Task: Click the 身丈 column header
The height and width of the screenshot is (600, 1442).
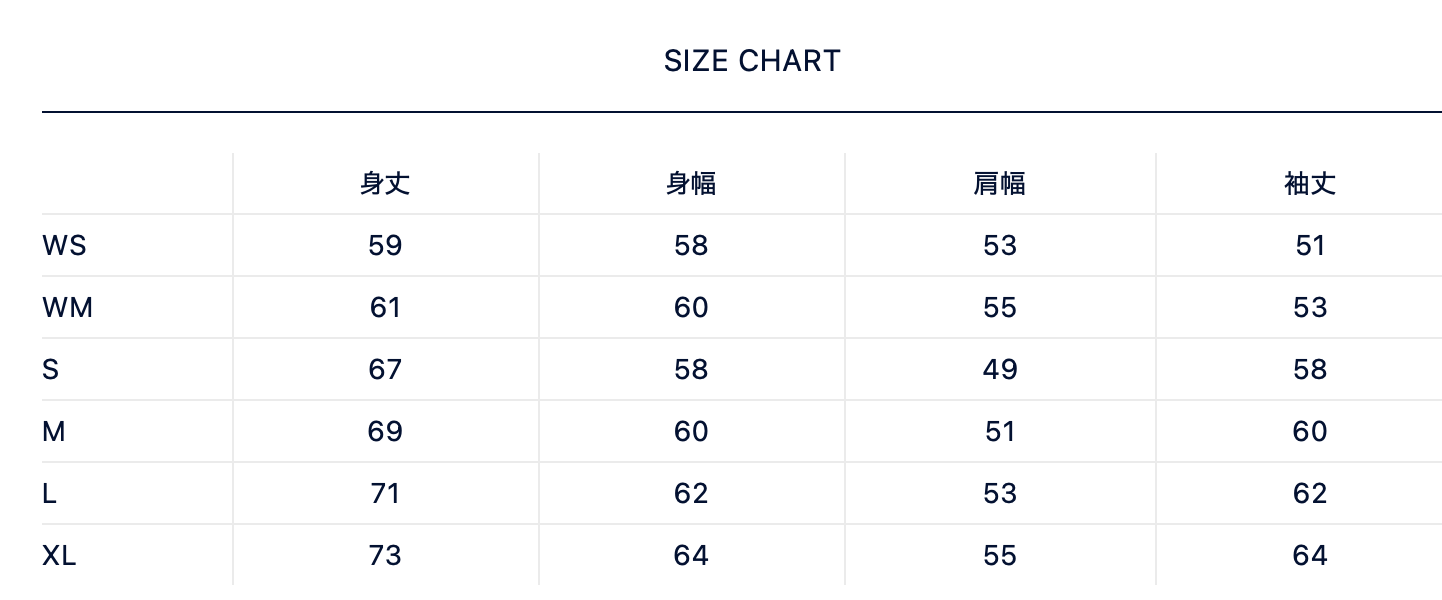Action: pyautogui.click(x=385, y=184)
